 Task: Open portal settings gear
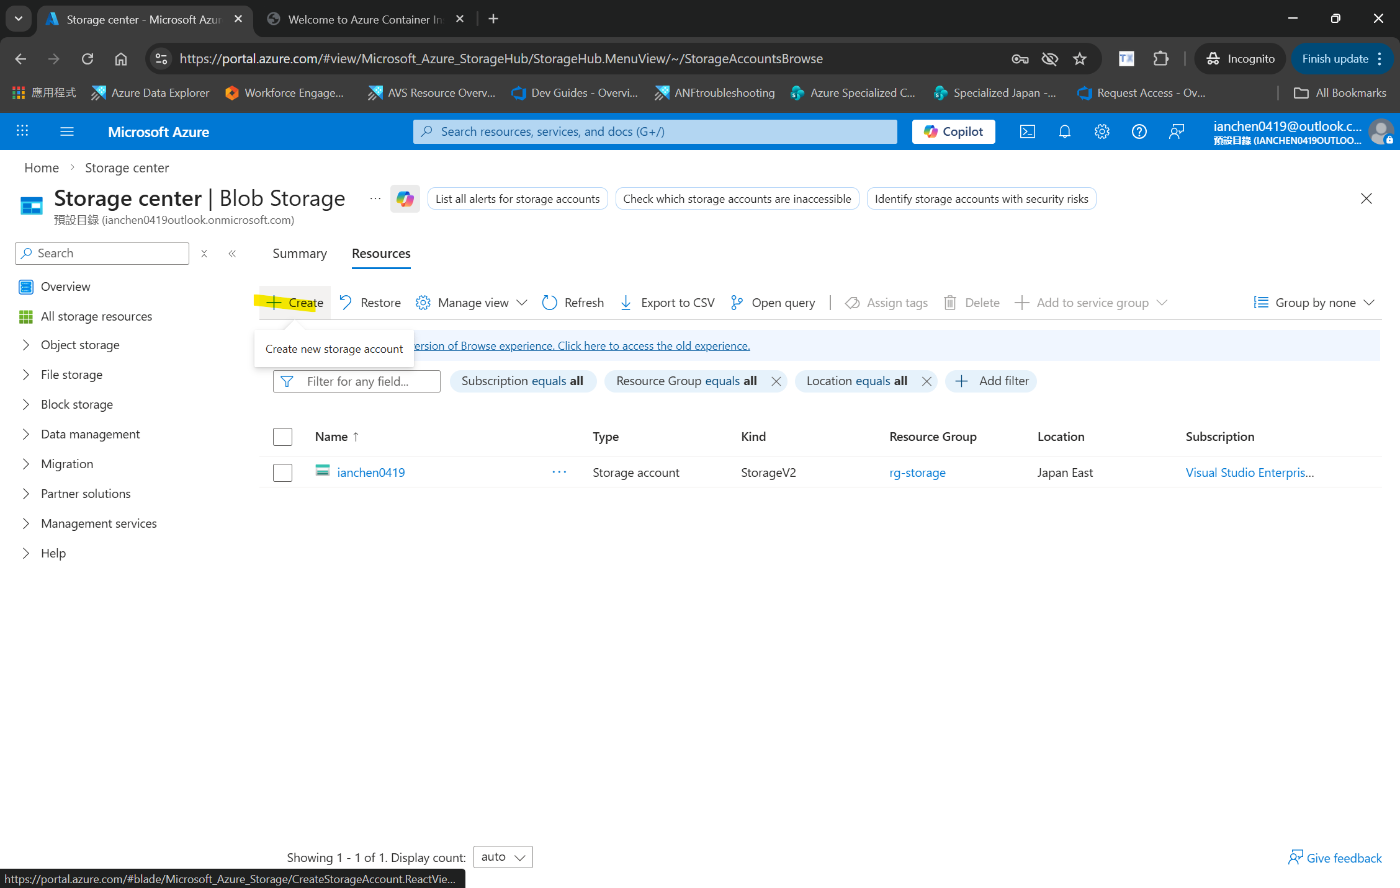coord(1102,131)
